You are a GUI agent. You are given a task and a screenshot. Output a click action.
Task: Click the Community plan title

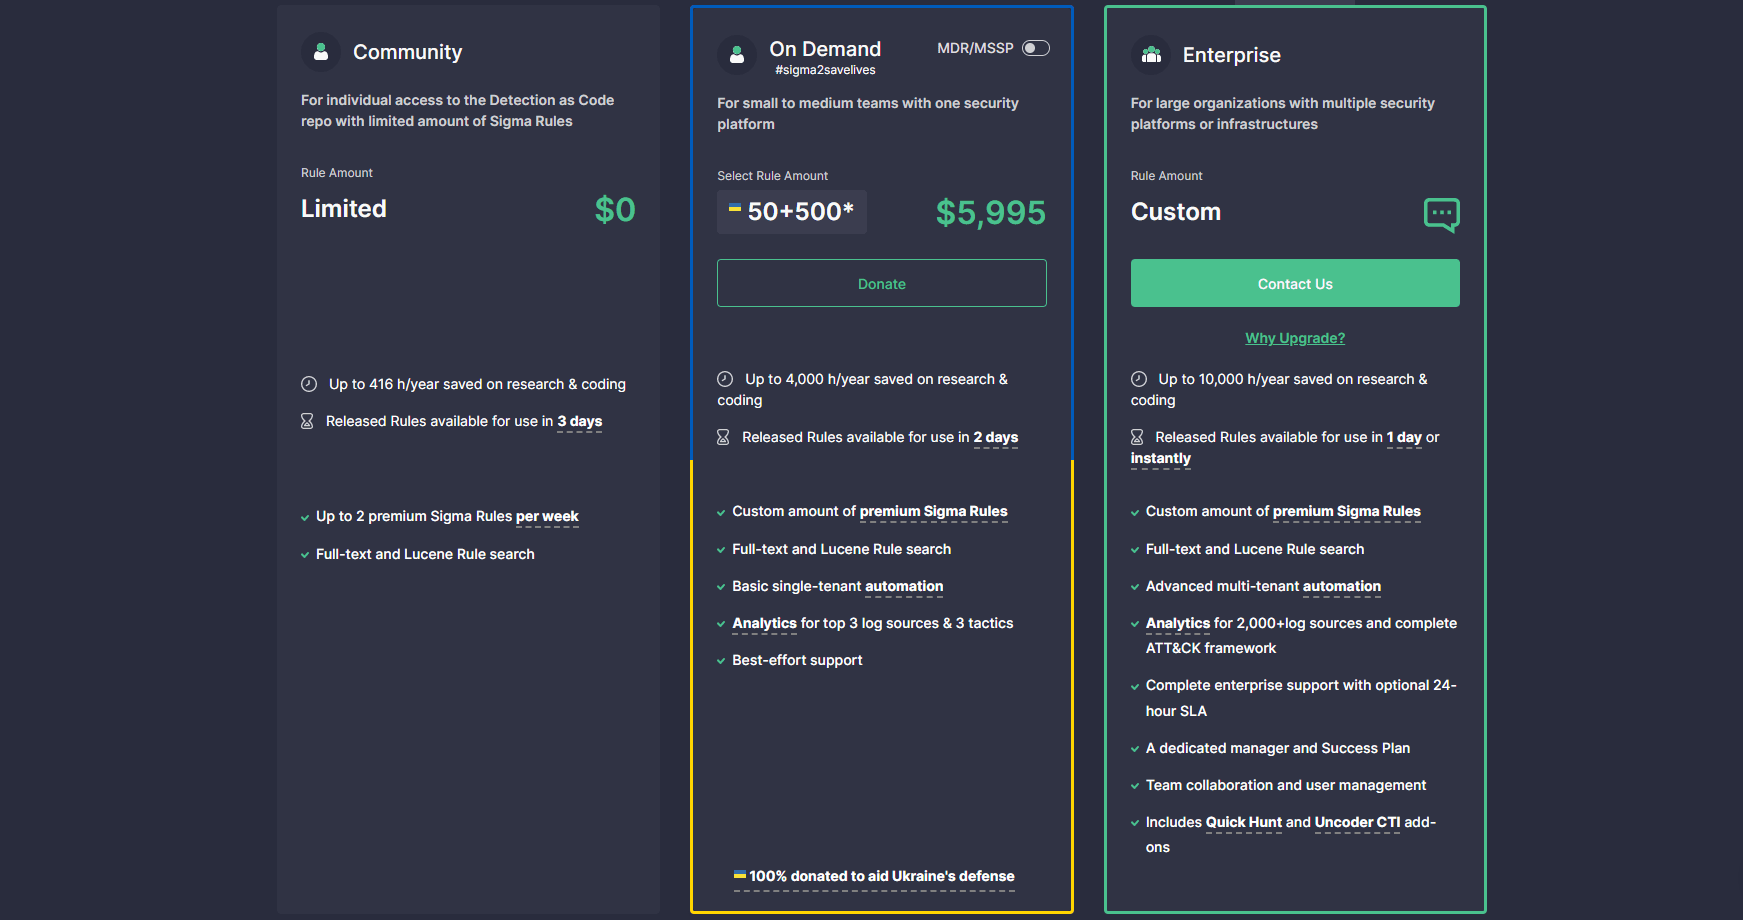point(407,52)
